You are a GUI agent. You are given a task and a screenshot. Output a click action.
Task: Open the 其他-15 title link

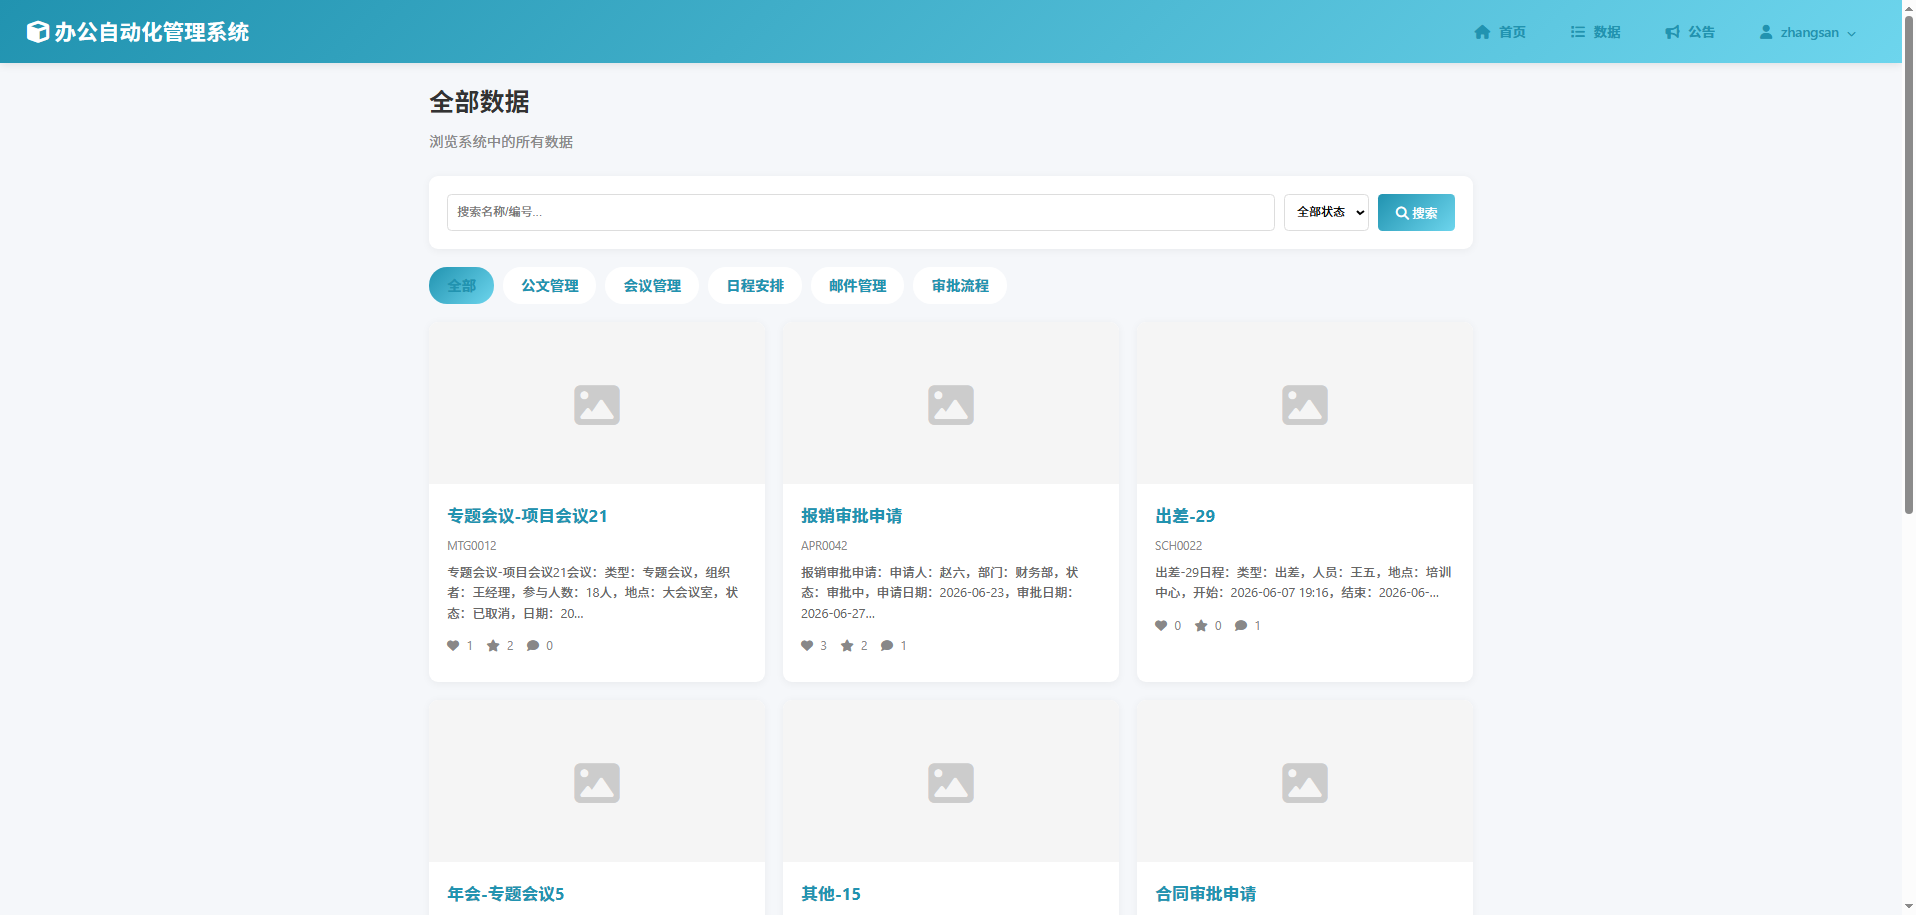[831, 894]
